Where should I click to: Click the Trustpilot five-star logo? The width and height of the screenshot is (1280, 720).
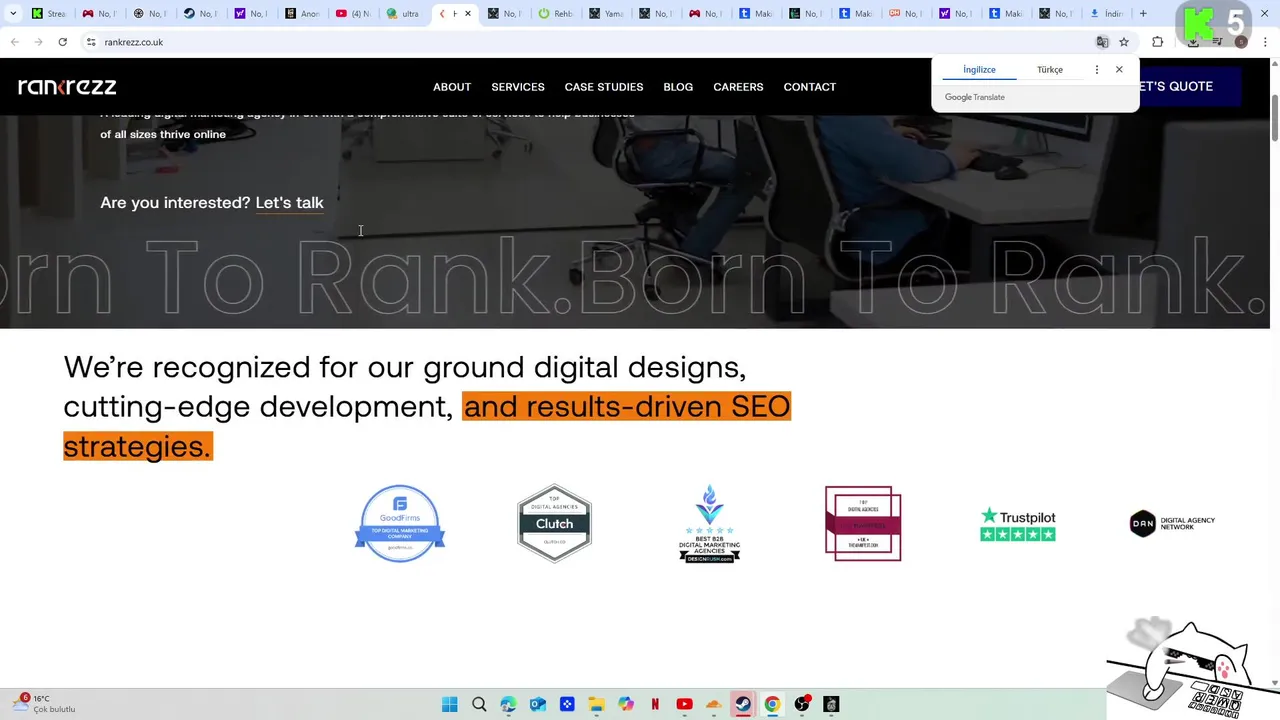(1018, 524)
